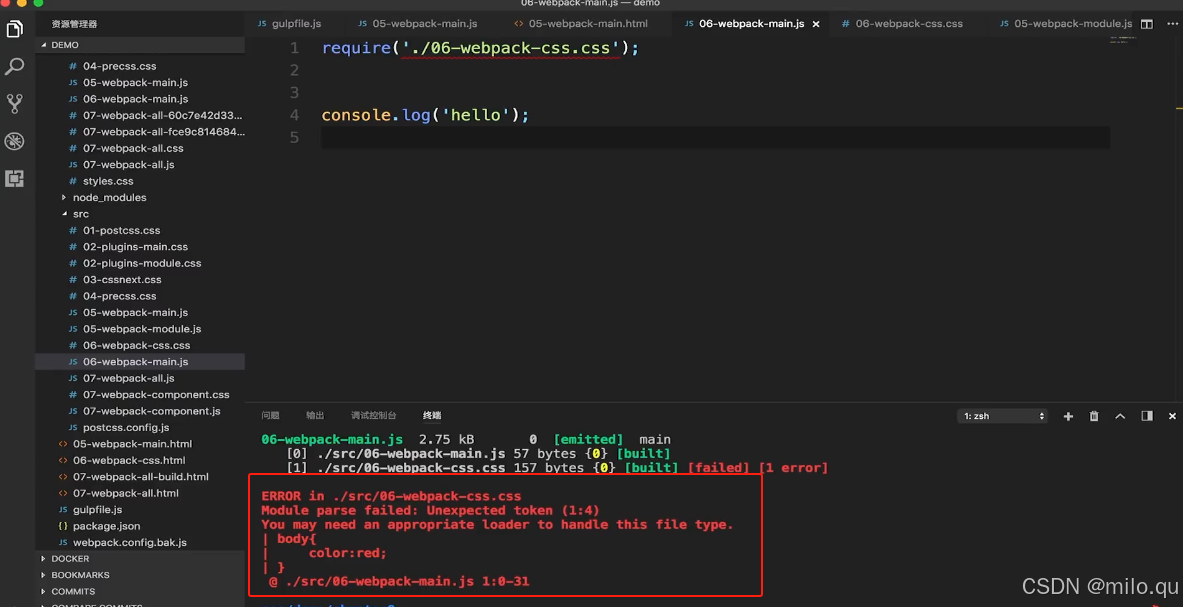The width and height of the screenshot is (1183, 607).
Task: Switch to the gulpfile.js tab
Action: pyautogui.click(x=290, y=24)
